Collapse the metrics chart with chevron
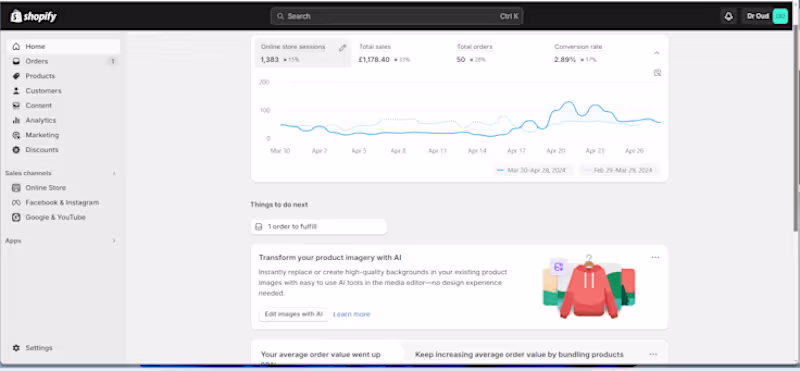The image size is (800, 371). tap(657, 53)
